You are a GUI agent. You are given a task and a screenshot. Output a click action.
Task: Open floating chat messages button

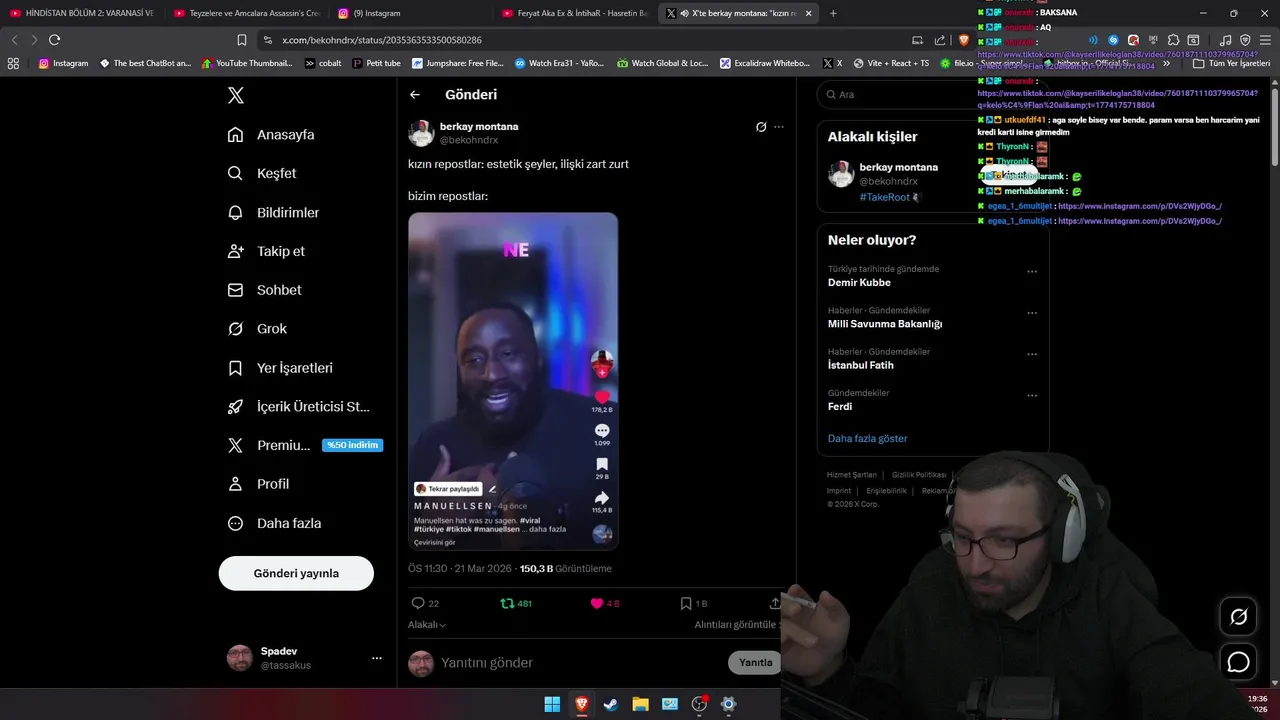coord(1238,662)
